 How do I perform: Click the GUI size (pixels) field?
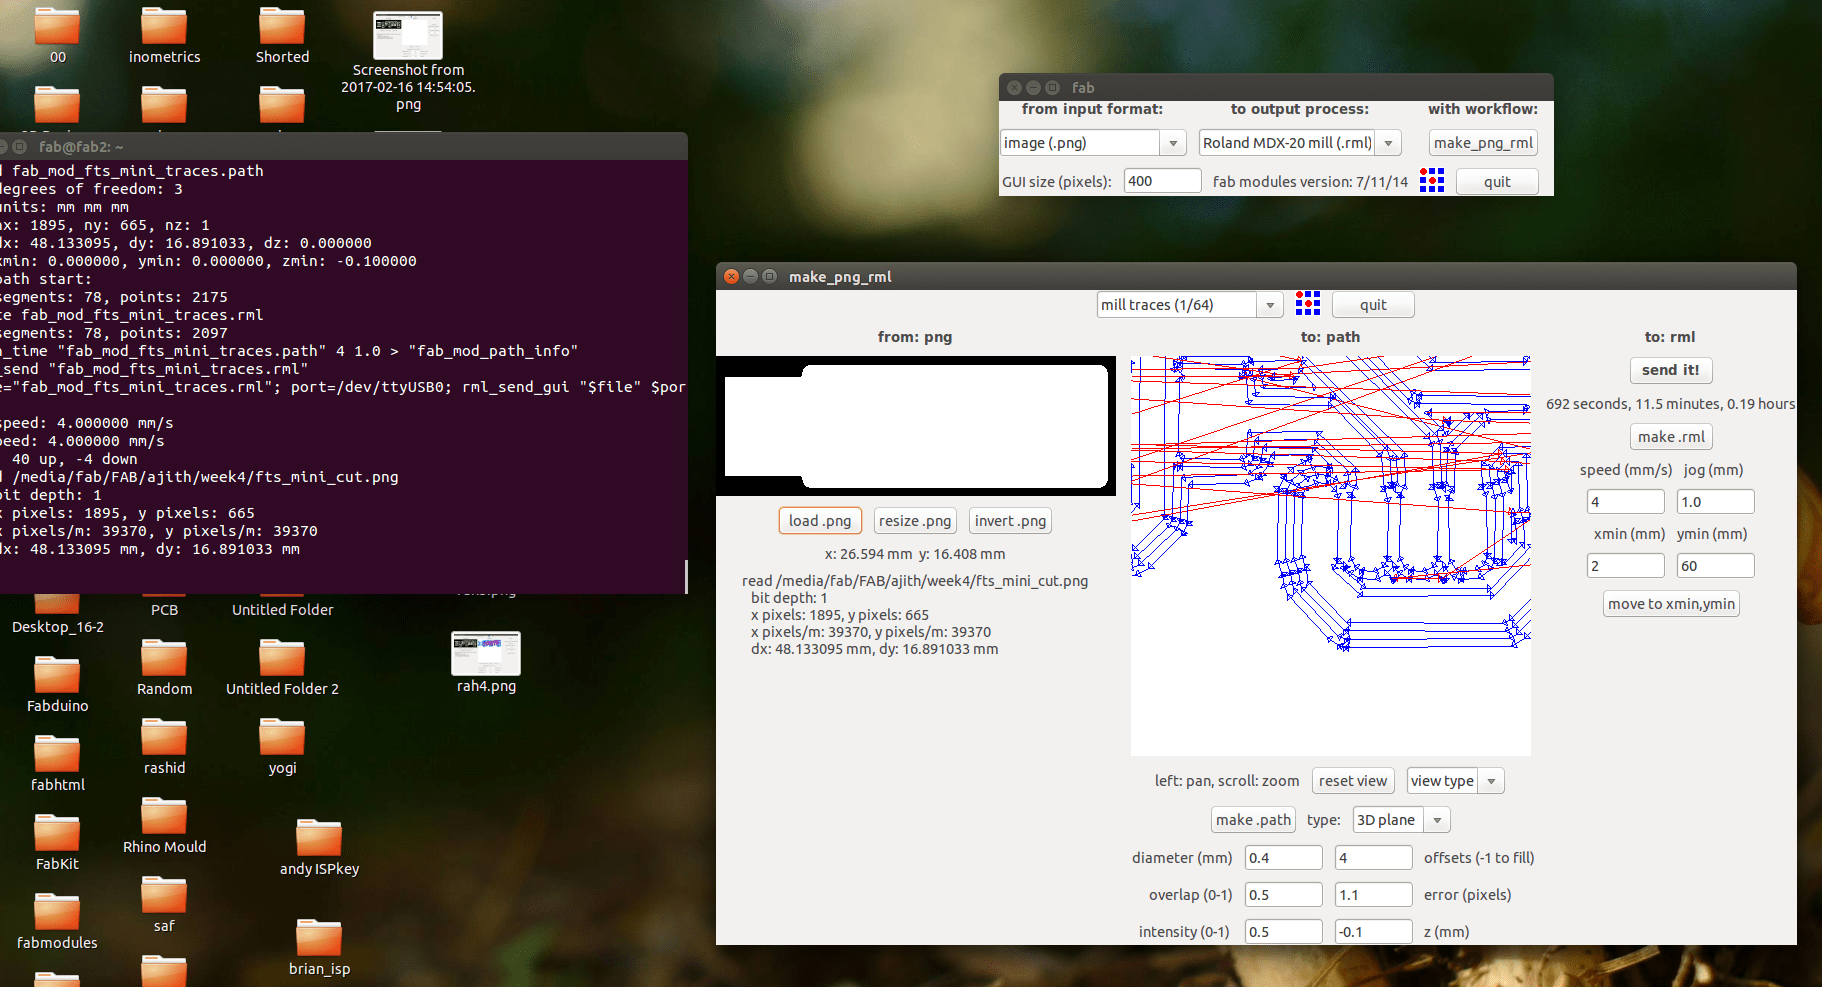point(1162,181)
